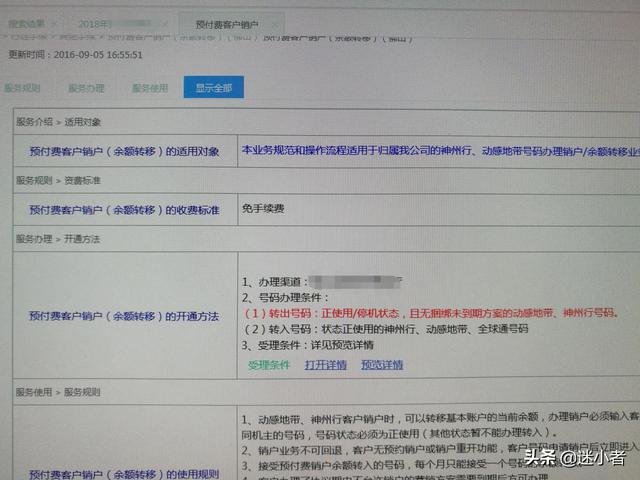Screen dimensions: 640x480
Task: Click rule 2 销户业务不可回退 text
Action: (x=440, y=449)
